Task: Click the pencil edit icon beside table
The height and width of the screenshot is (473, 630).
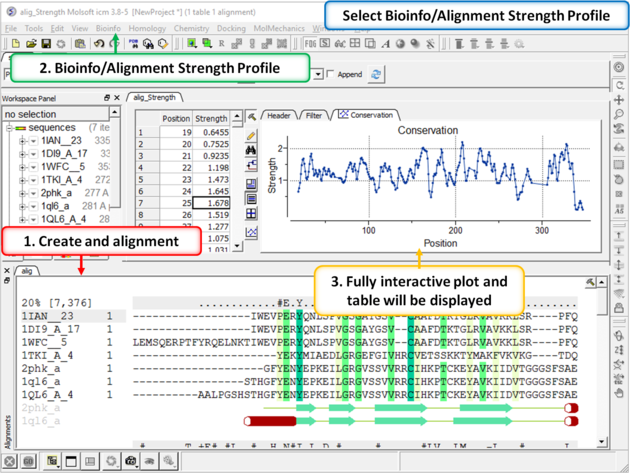Action: click(x=251, y=135)
